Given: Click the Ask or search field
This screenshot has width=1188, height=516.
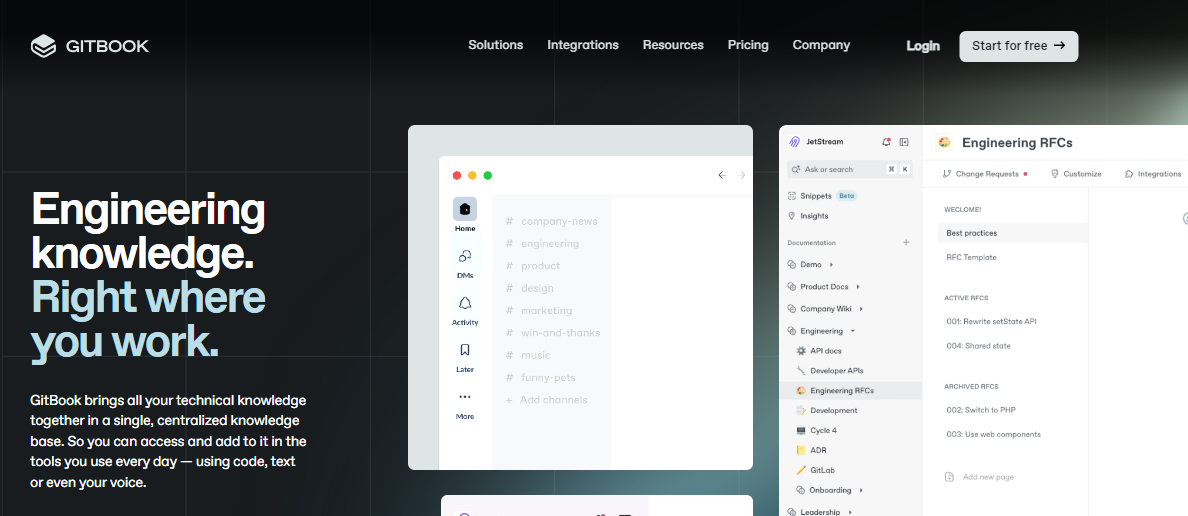Looking at the screenshot, I should (x=832, y=169).
